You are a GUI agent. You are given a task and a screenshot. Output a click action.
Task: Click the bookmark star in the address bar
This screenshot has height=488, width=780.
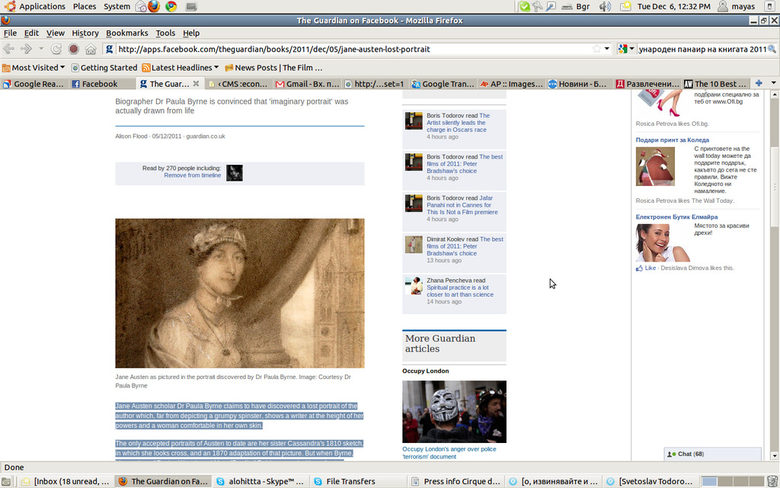coord(596,49)
